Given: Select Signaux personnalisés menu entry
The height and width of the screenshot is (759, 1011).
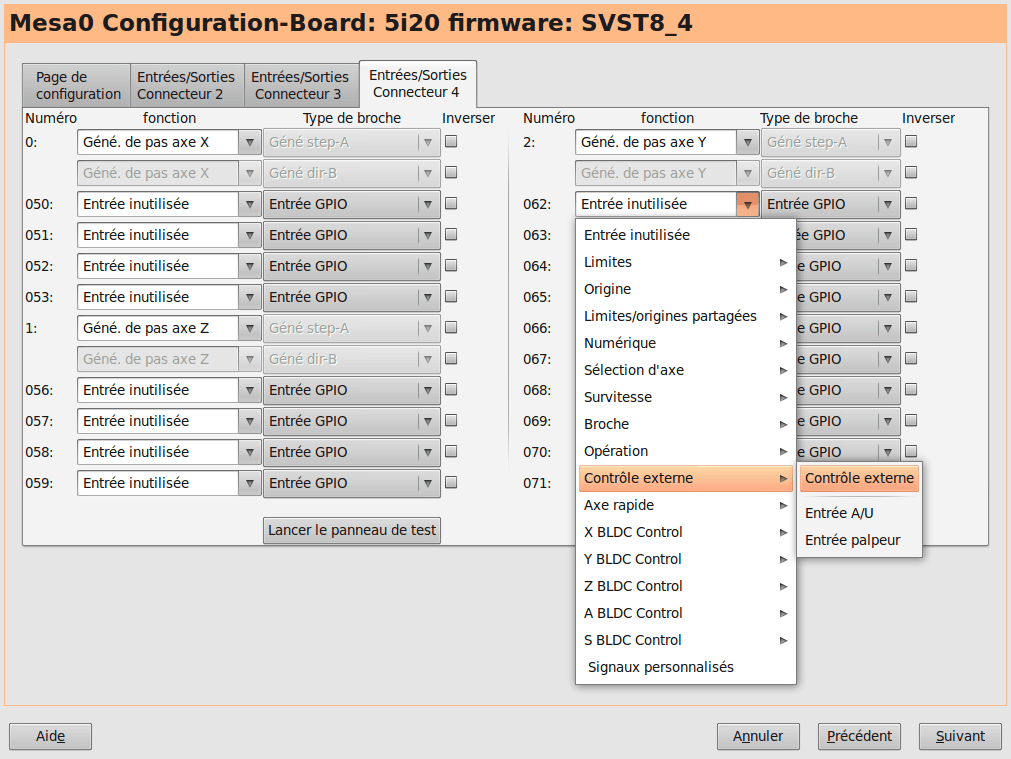Looking at the screenshot, I should 660,667.
